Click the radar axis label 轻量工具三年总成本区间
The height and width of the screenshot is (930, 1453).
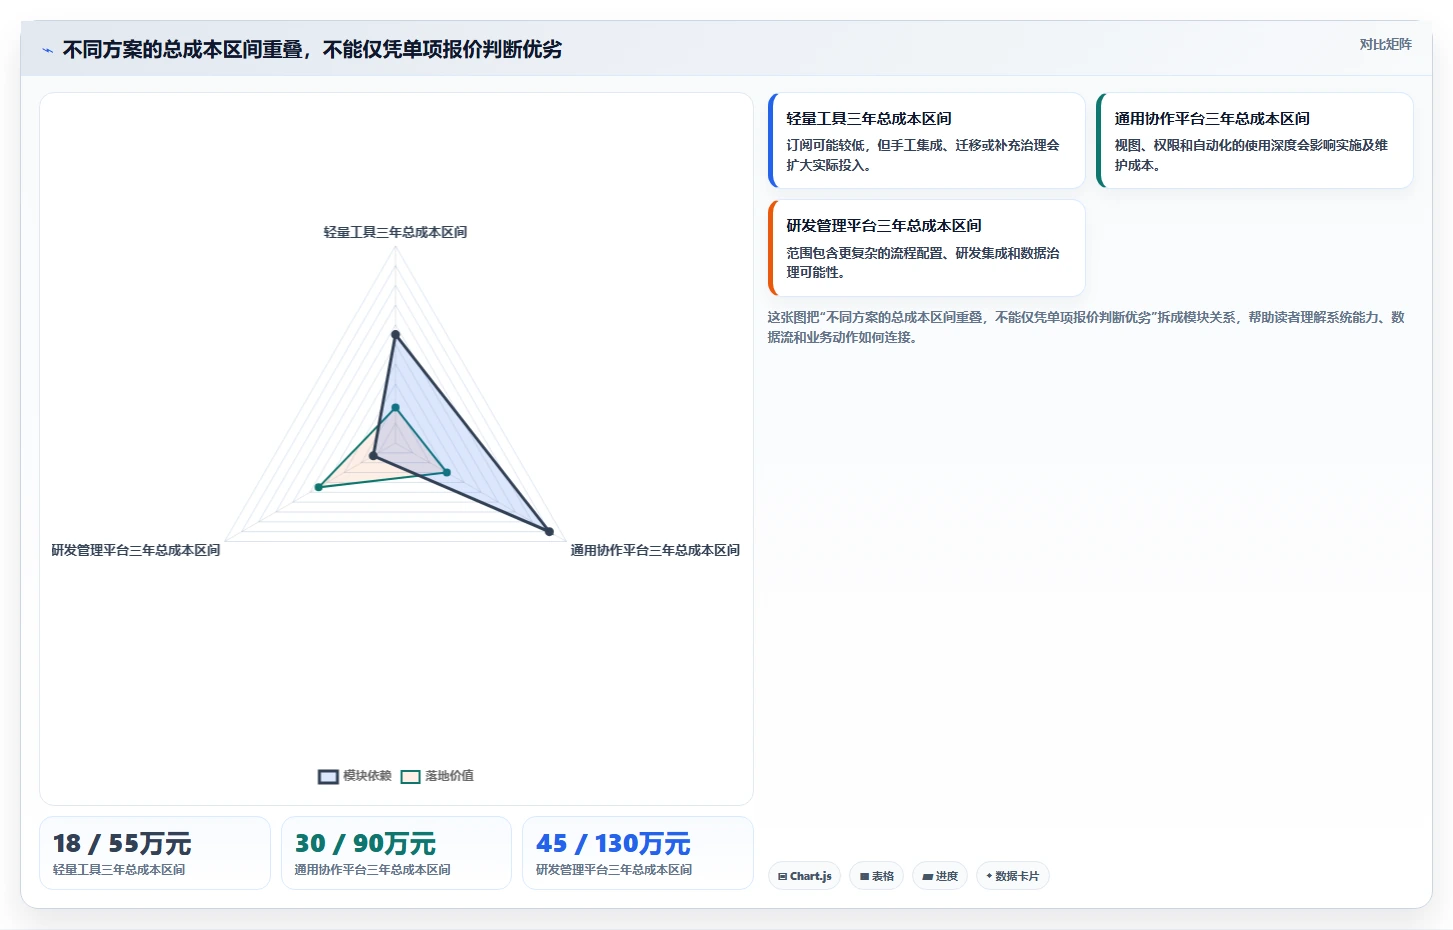(395, 232)
